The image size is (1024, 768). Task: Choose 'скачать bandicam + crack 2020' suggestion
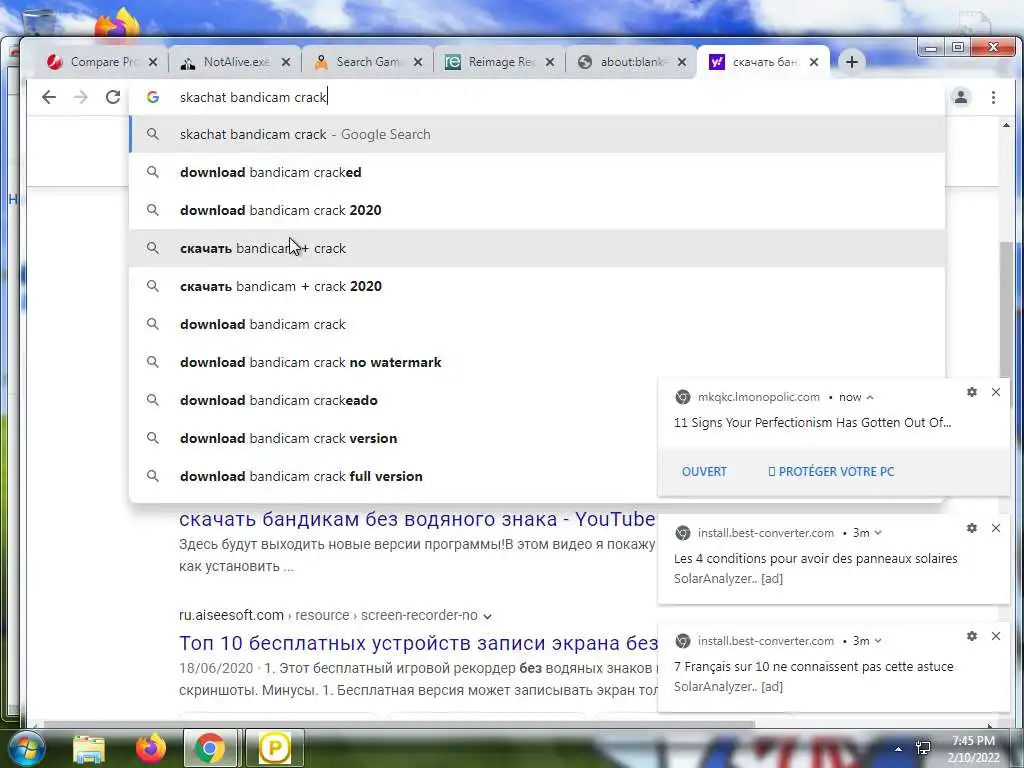537,286
